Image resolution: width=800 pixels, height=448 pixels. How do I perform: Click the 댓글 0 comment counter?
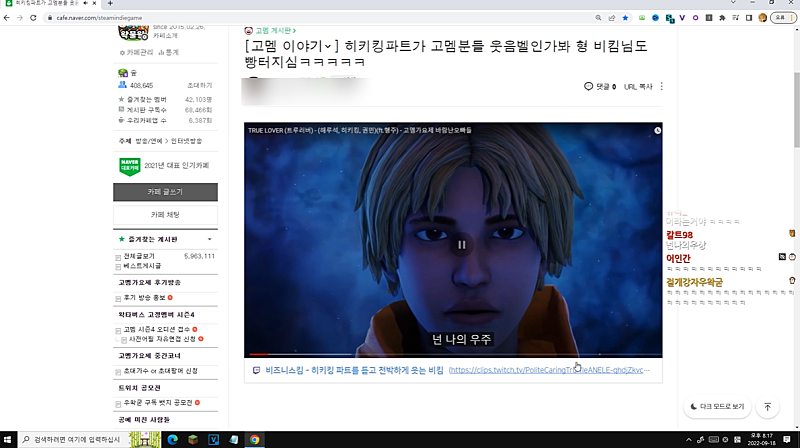[600, 87]
